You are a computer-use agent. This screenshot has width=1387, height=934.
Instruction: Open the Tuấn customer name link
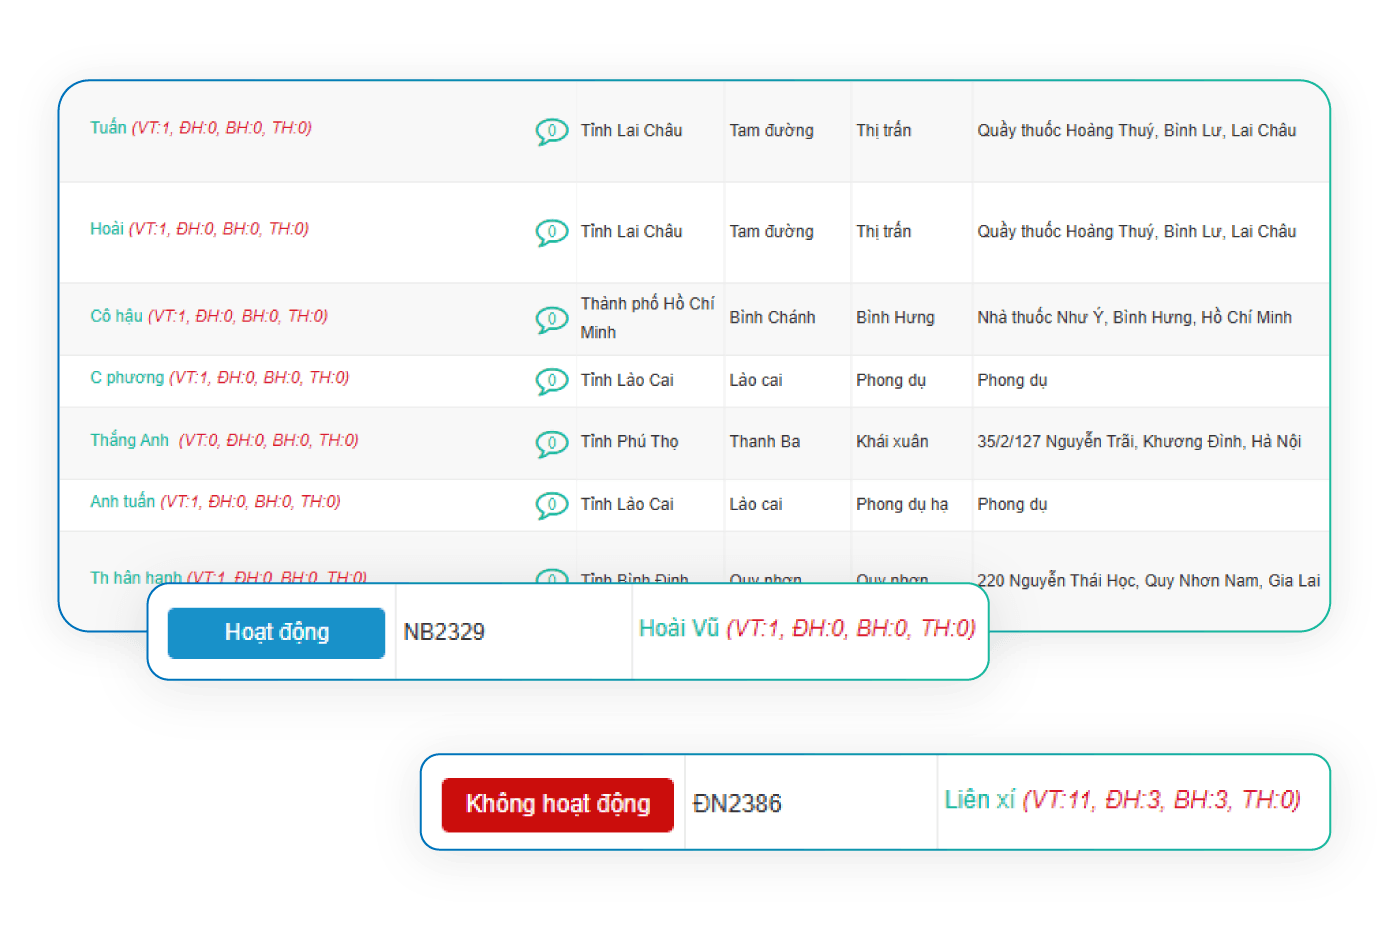(x=108, y=128)
